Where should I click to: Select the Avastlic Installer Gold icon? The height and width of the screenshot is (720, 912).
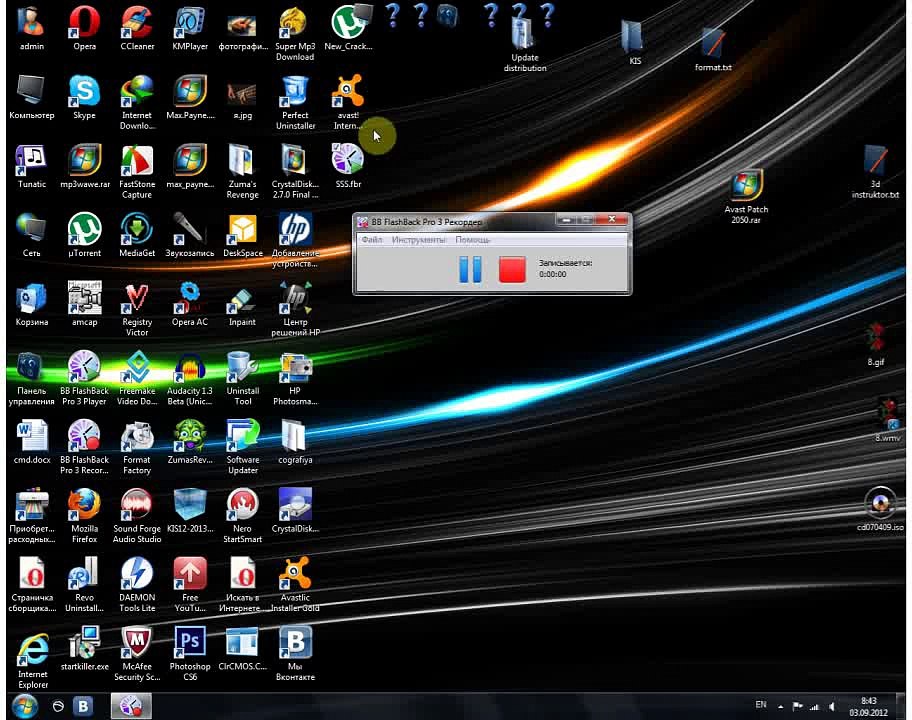[x=295, y=584]
